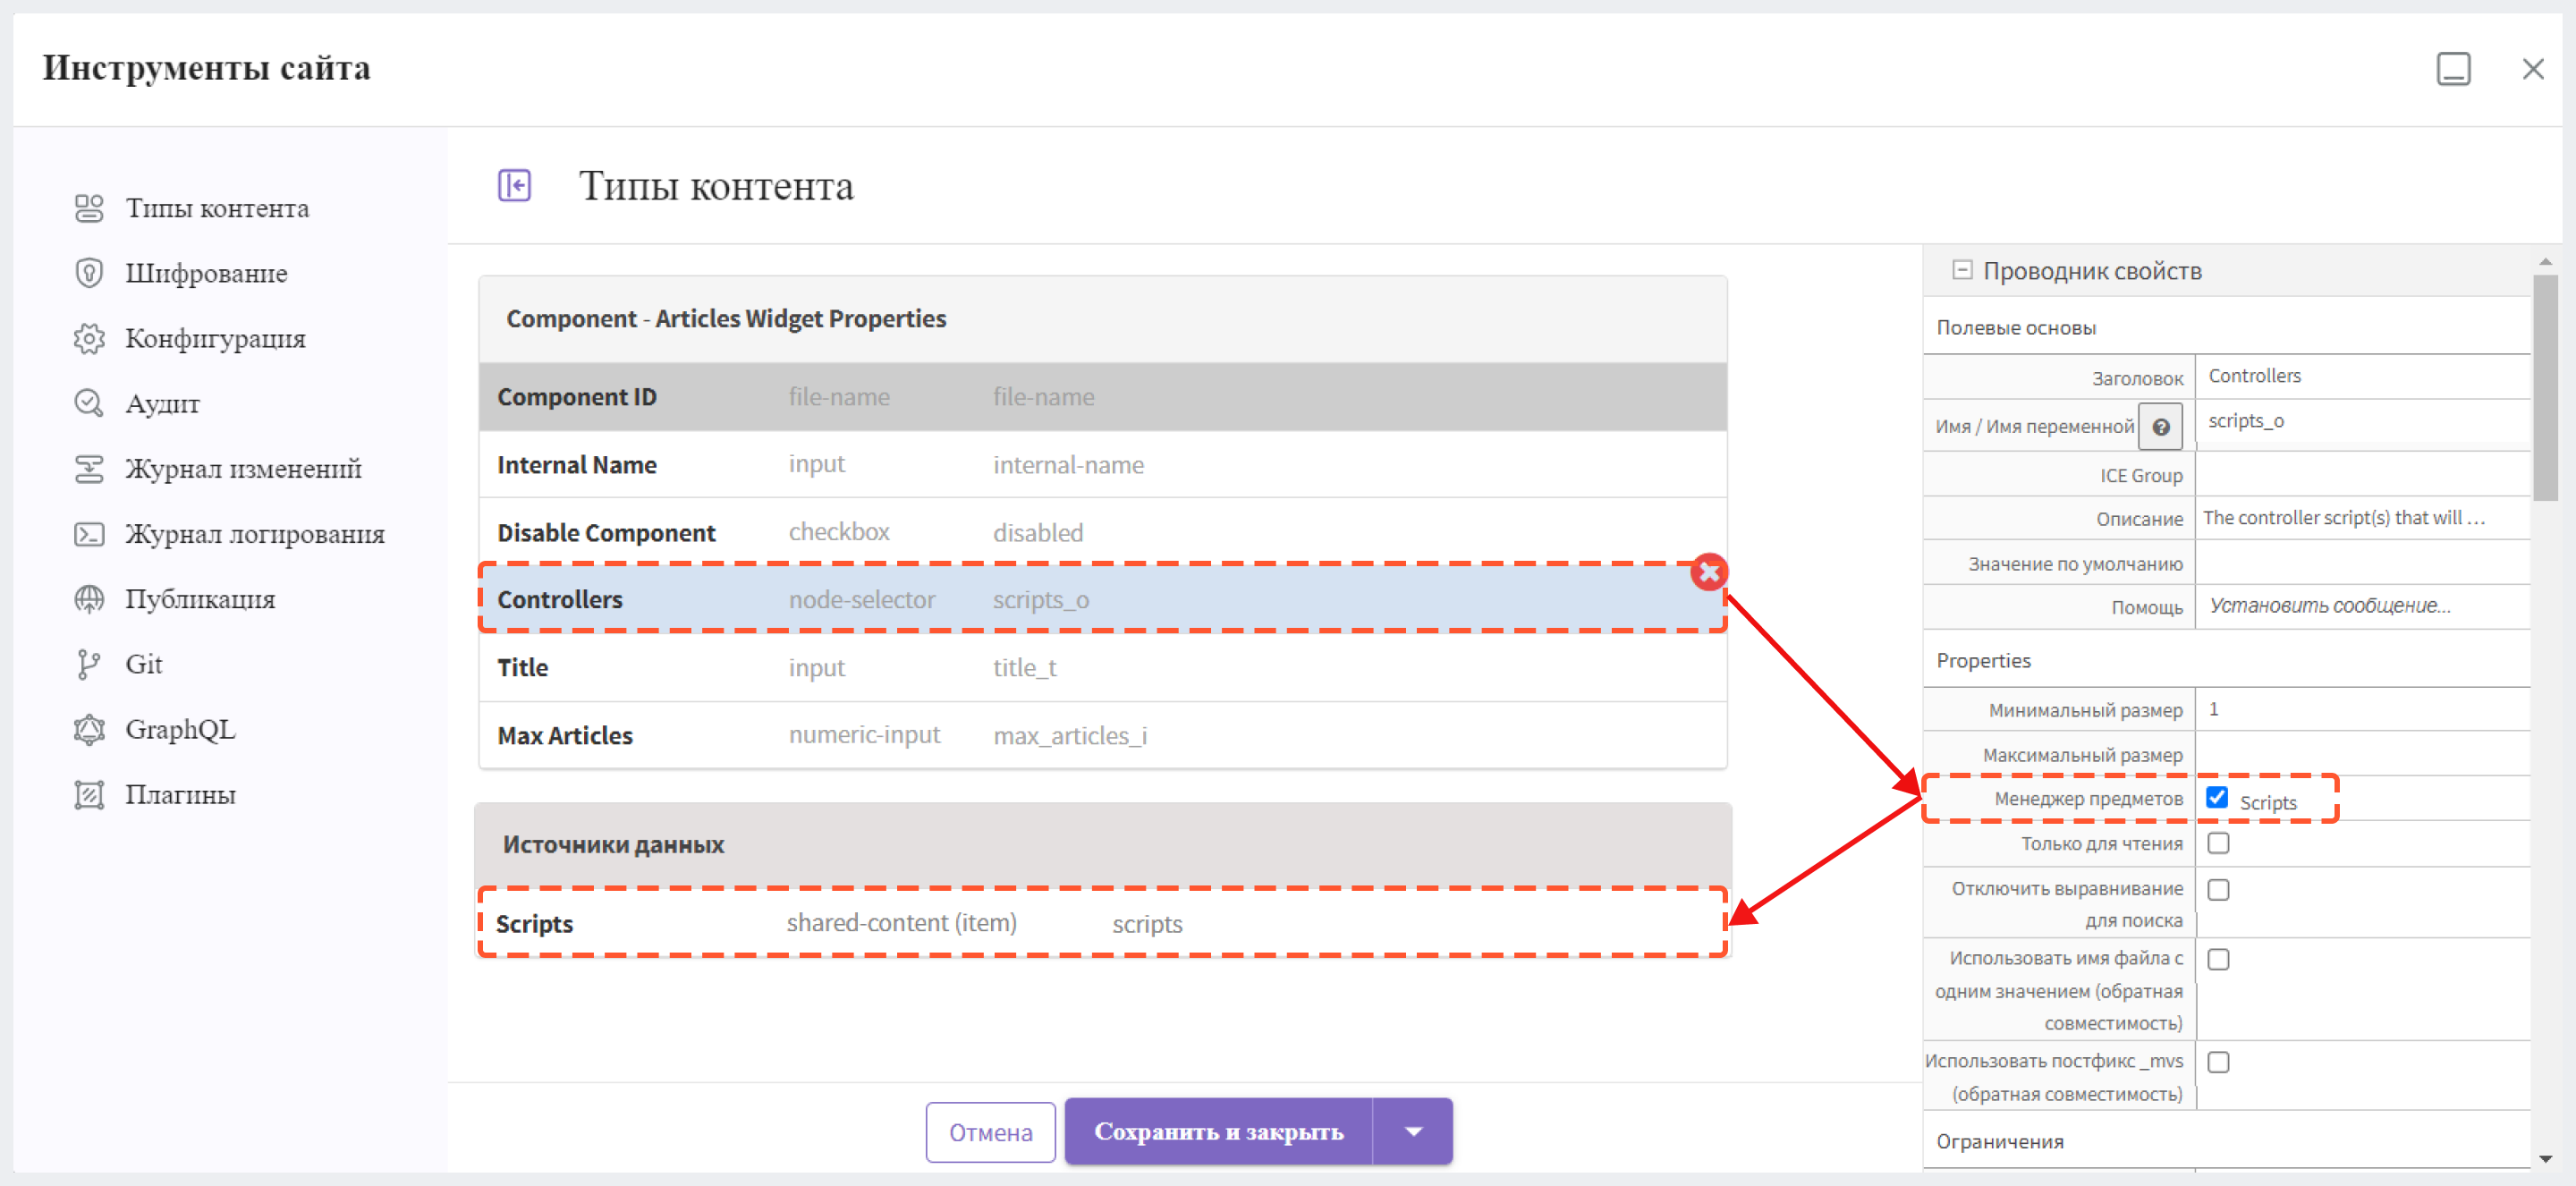
Task: Select the Controllers node-selector row
Action: (x=1102, y=599)
